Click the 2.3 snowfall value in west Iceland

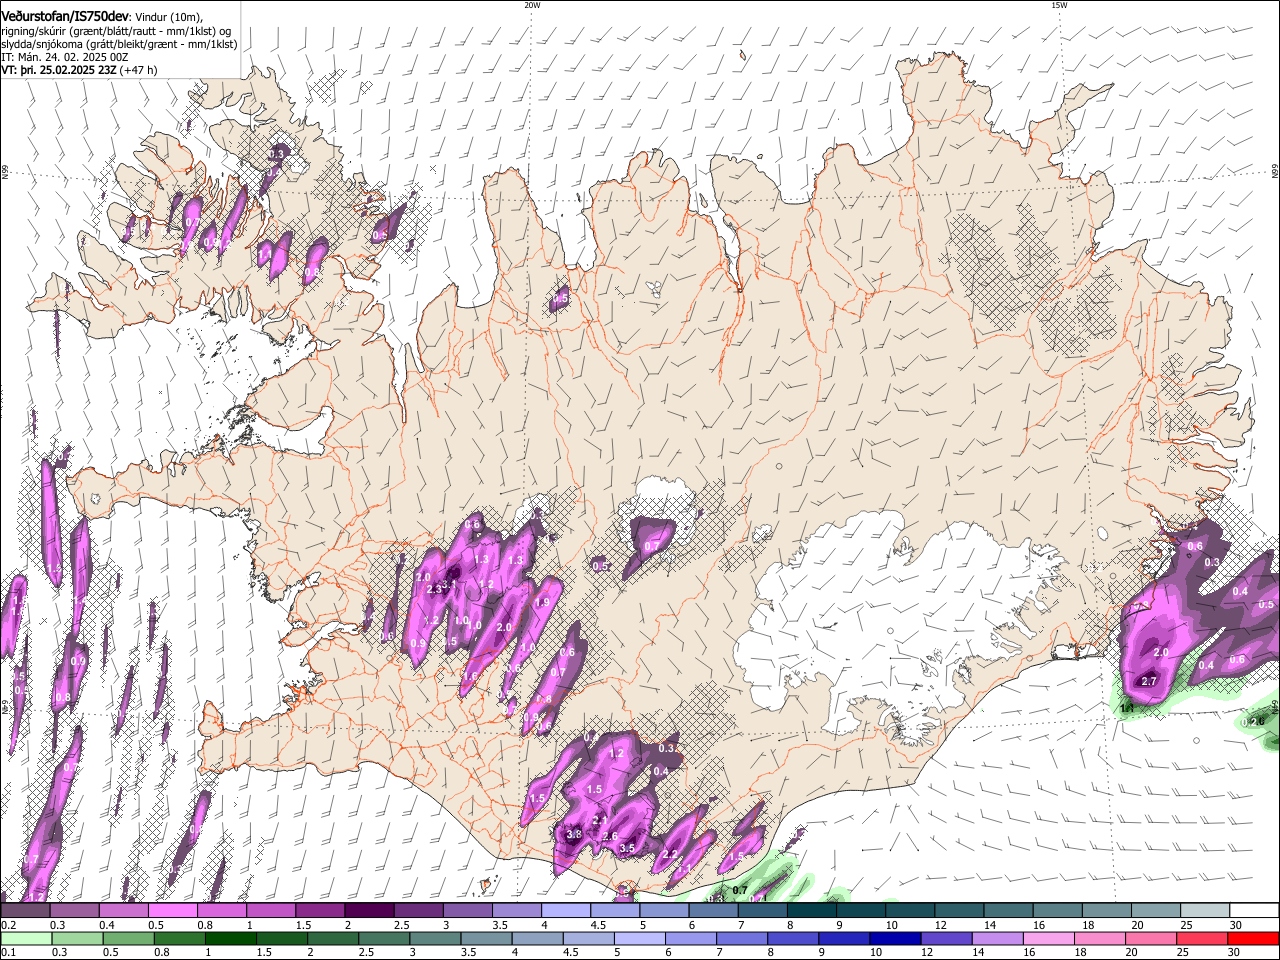[x=434, y=590]
